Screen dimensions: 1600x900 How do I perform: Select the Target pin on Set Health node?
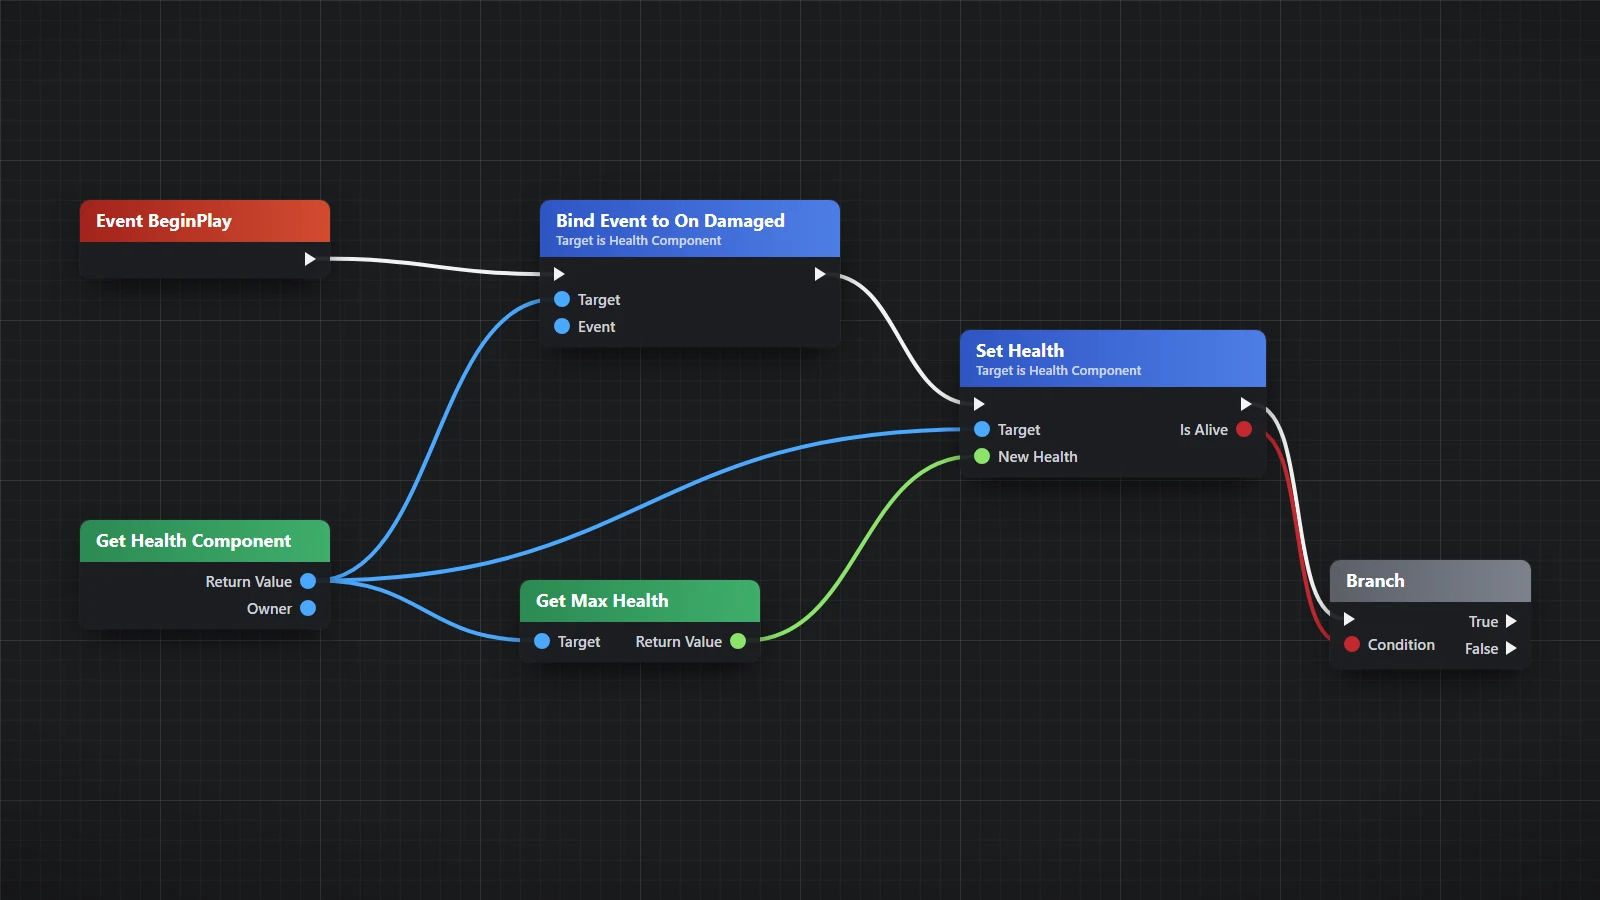(x=982, y=429)
